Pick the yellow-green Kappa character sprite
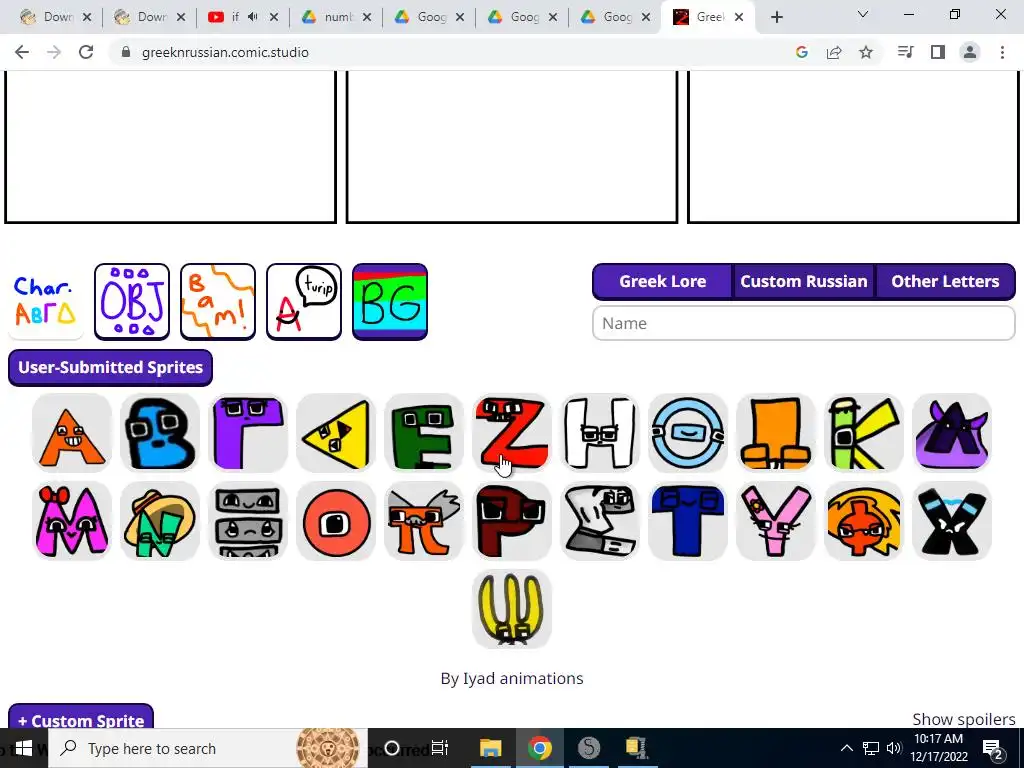 (x=863, y=433)
